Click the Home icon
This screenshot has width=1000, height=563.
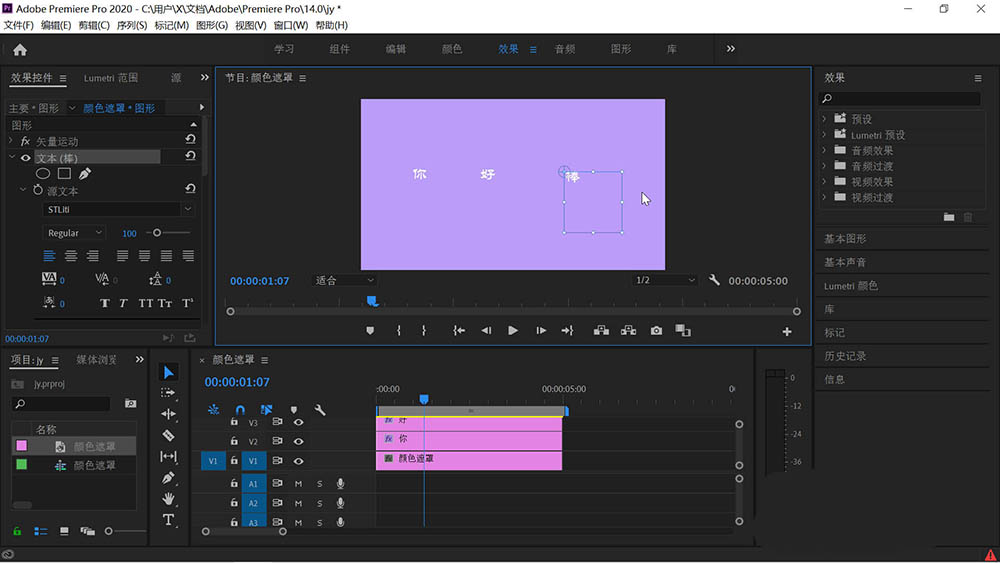coord(20,50)
